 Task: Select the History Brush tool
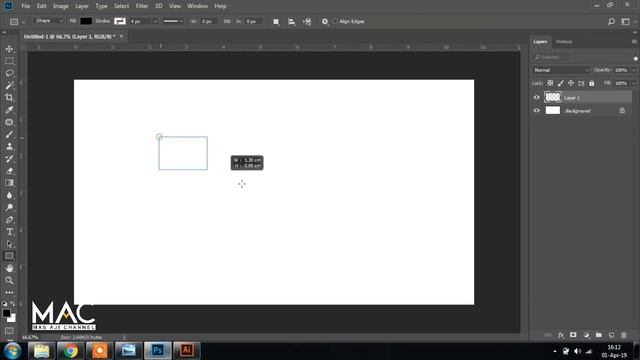pyautogui.click(x=9, y=159)
